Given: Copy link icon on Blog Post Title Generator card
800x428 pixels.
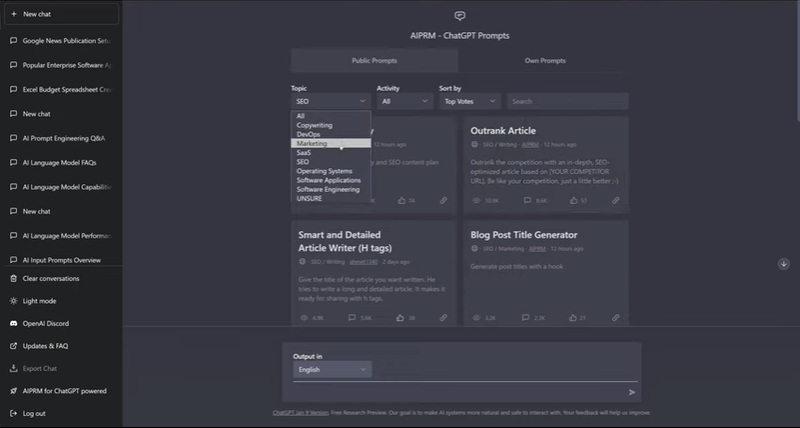Looking at the screenshot, I should 616,318.
